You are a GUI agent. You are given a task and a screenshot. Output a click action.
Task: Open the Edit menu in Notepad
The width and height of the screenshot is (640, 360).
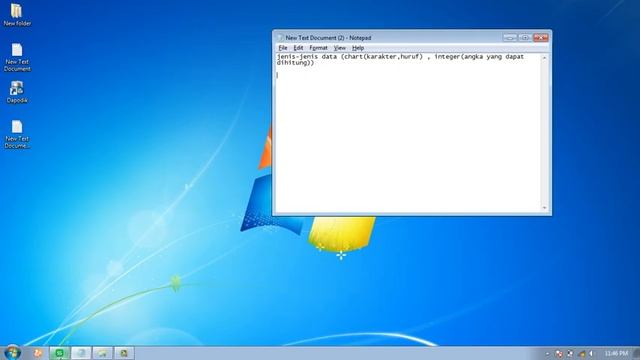(298, 48)
